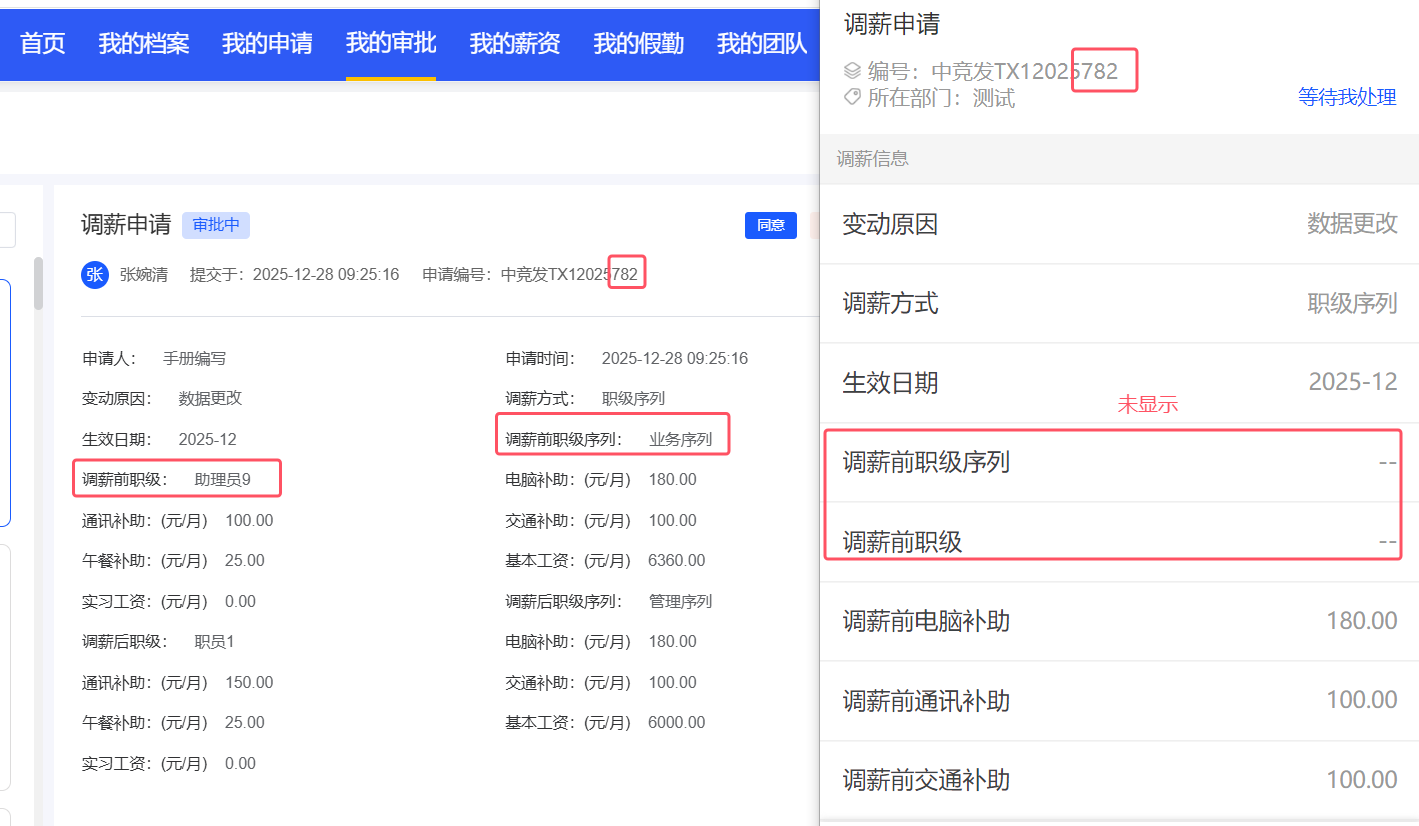Click the left panel vertical scrollbar
Viewport: 1419px width, 826px height.
tap(38, 284)
